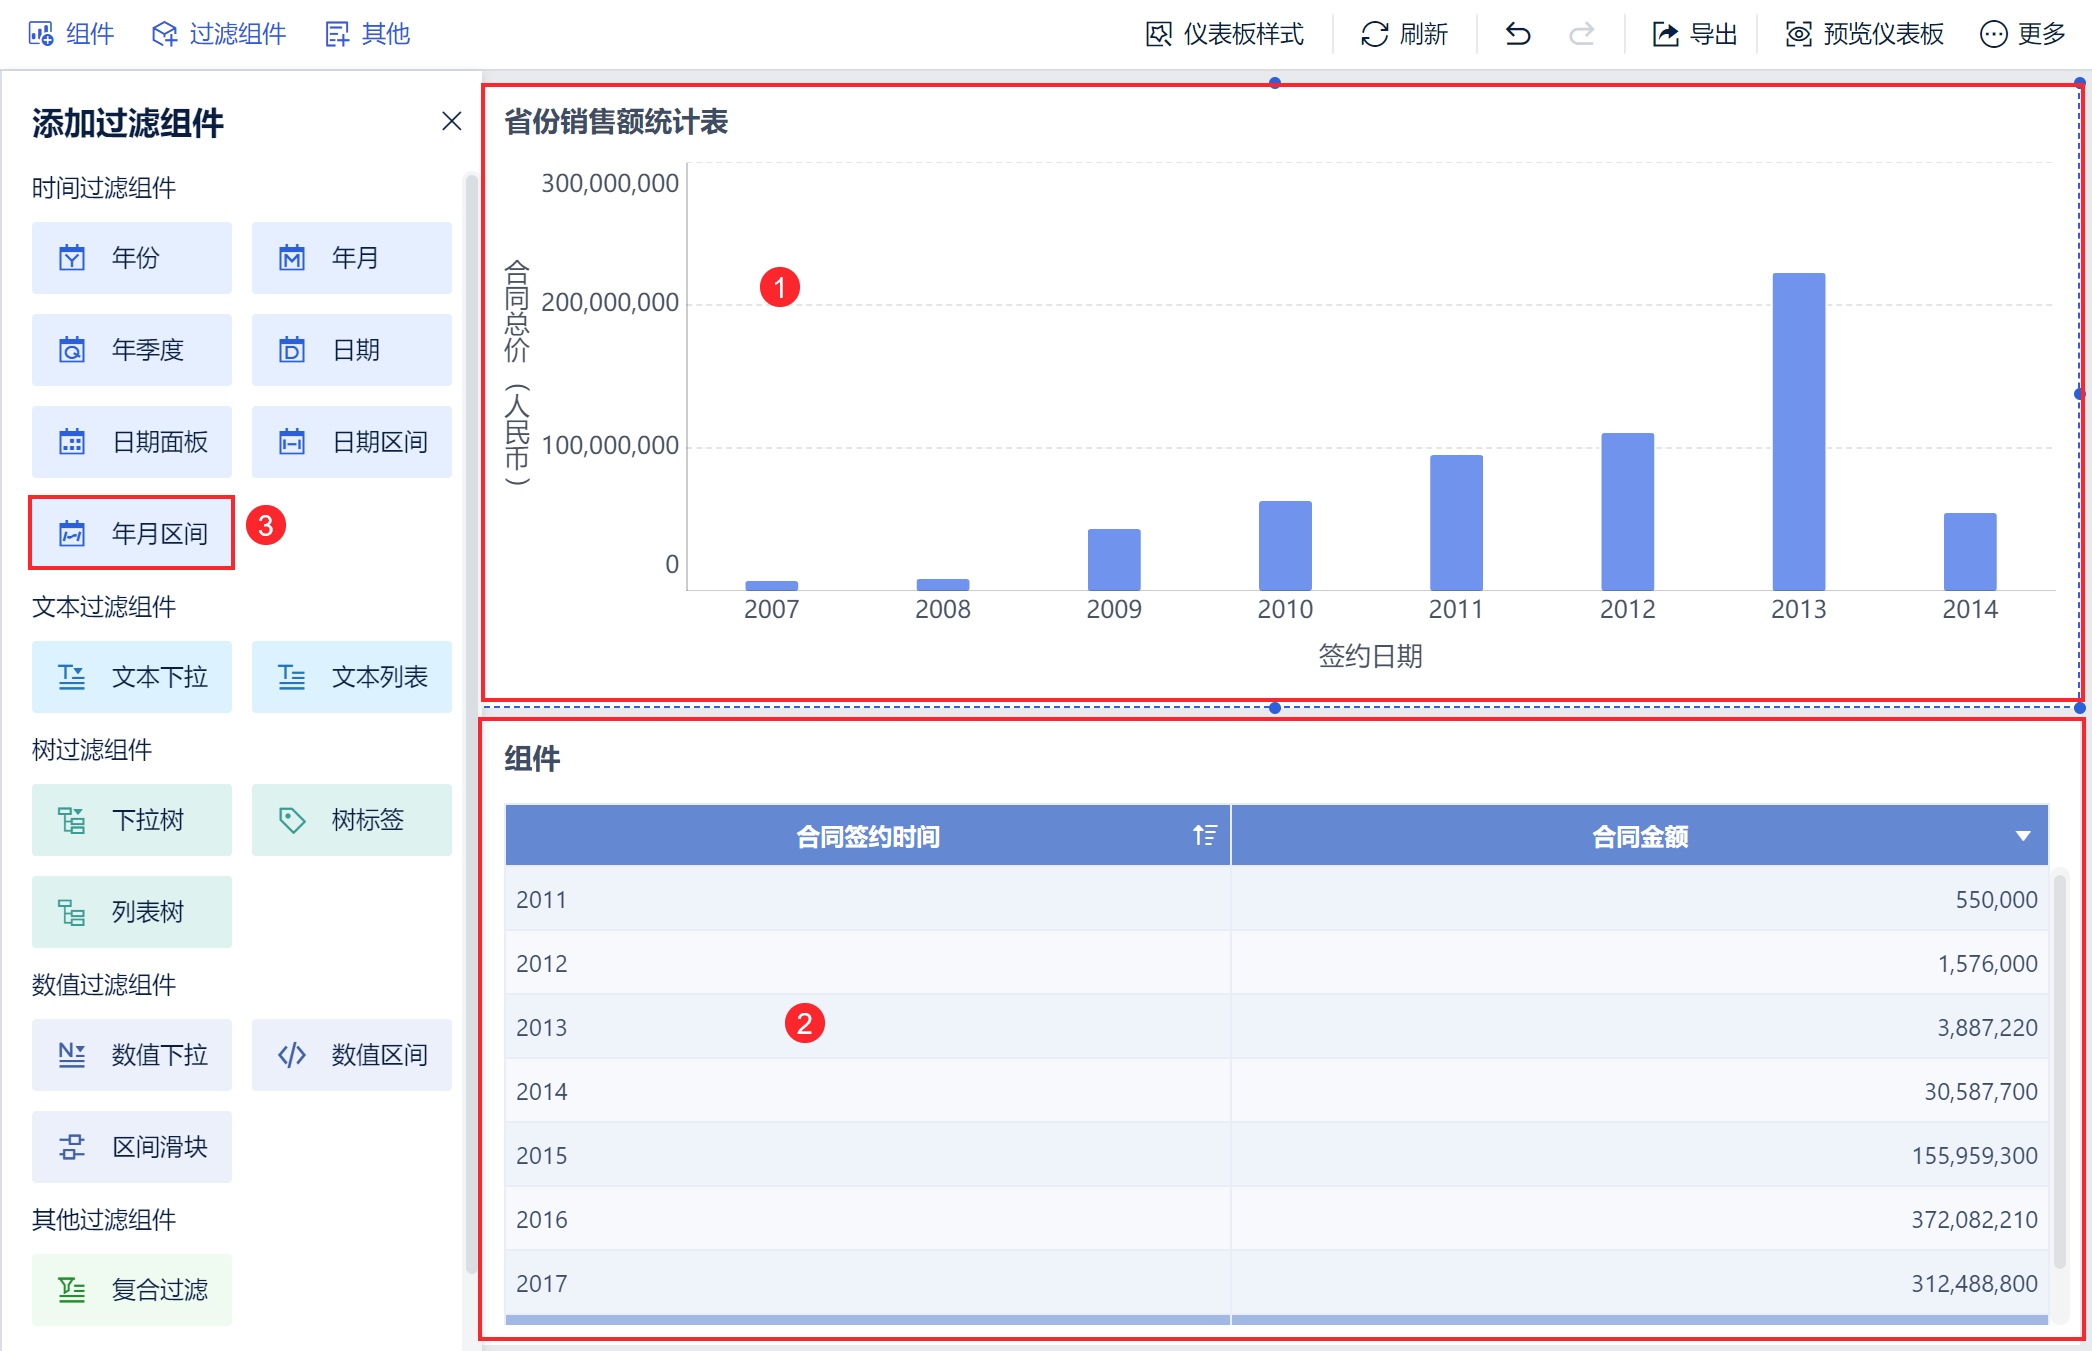Click the 2013 bar in chart

click(x=1798, y=431)
